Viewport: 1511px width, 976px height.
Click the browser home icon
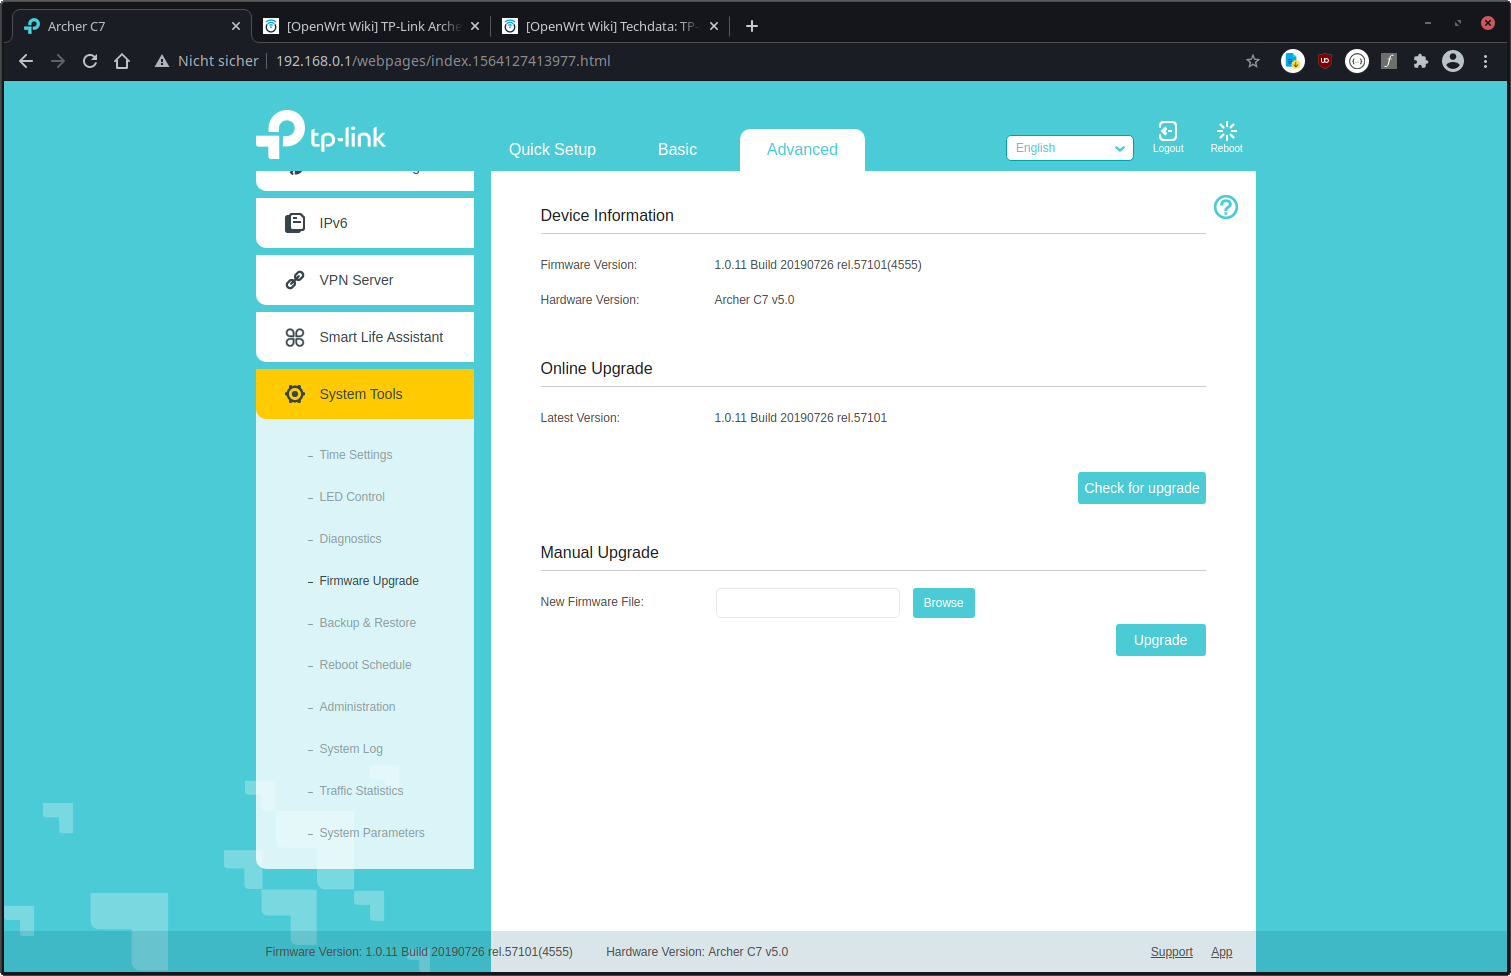122,61
